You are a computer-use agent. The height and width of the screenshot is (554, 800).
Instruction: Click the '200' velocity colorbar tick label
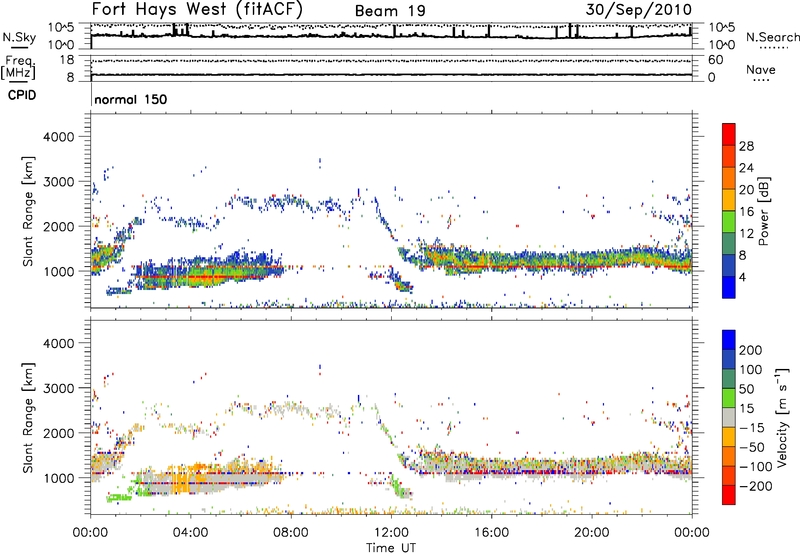(751, 350)
